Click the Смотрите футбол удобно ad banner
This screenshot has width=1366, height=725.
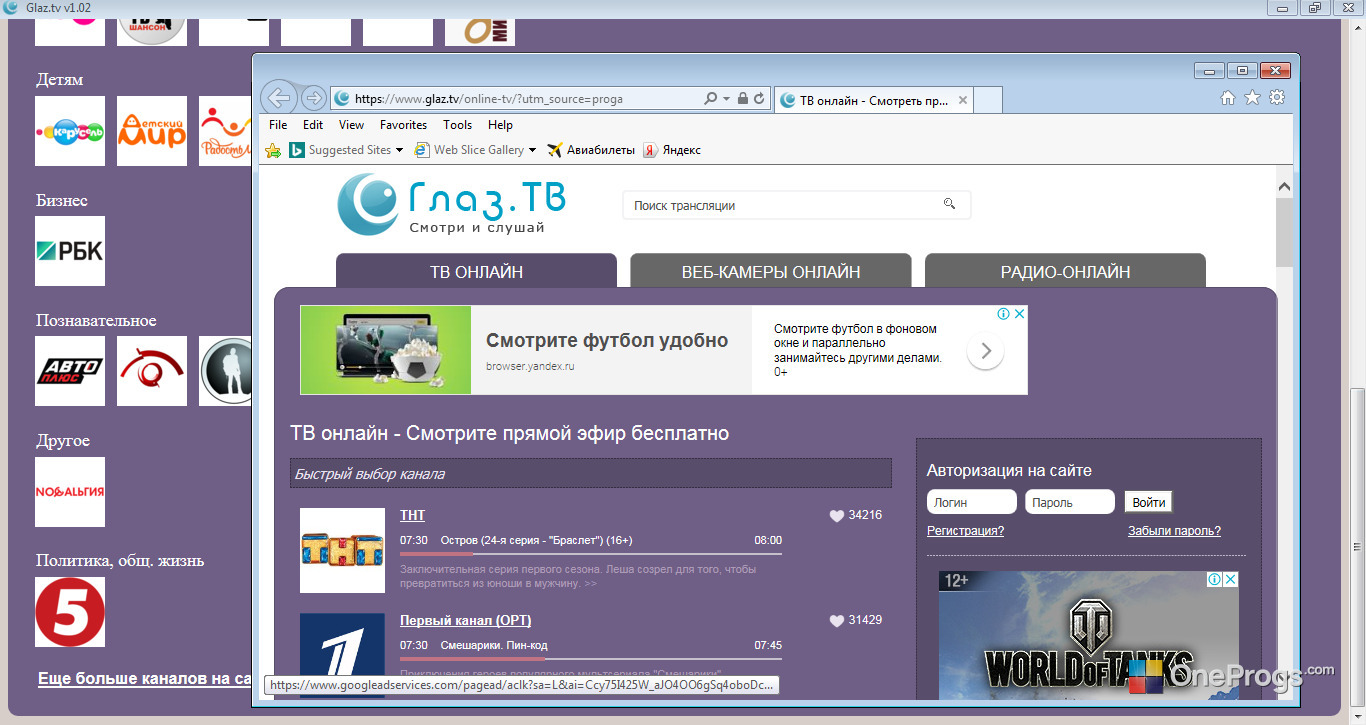coord(663,350)
